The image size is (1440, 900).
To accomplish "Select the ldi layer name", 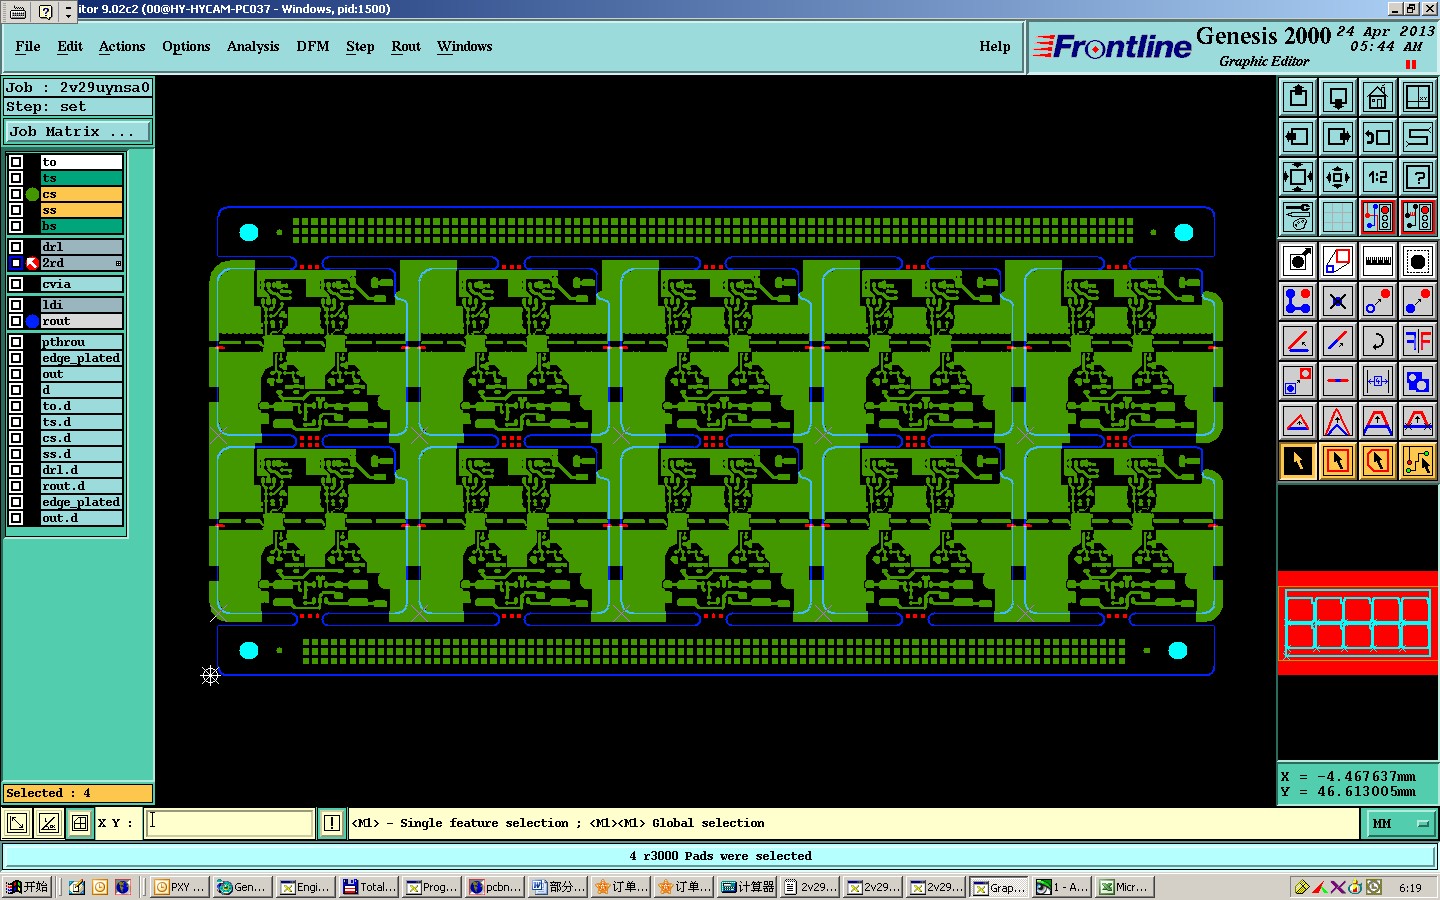I will (81, 305).
